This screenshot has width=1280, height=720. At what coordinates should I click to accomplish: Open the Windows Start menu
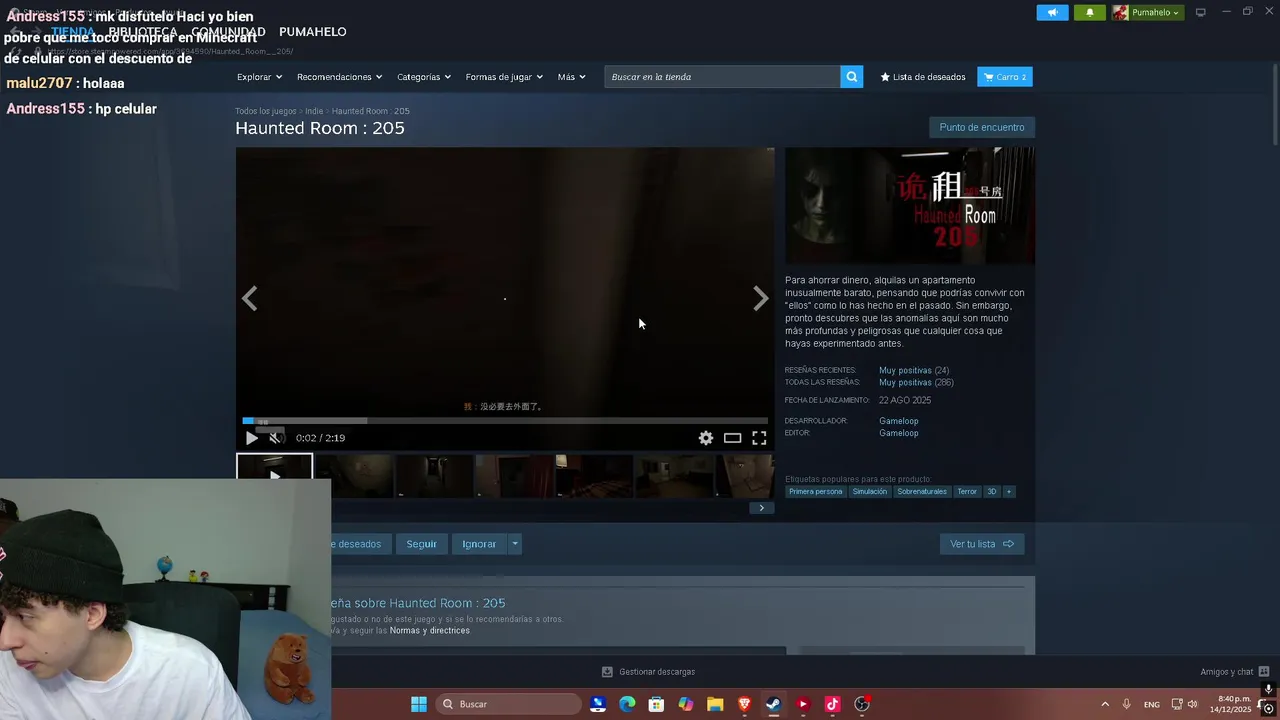tap(419, 704)
